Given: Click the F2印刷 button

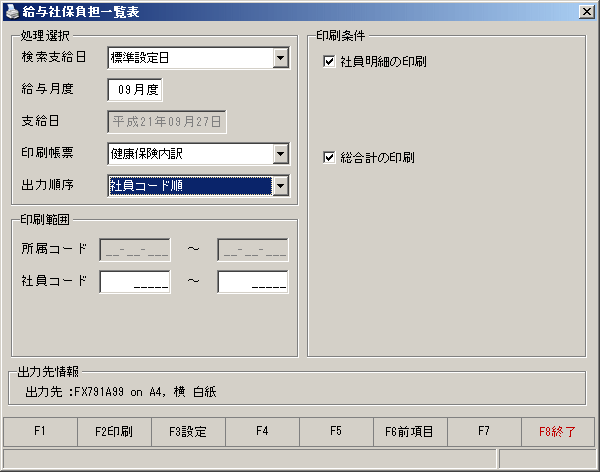Looking at the screenshot, I should pos(114,432).
